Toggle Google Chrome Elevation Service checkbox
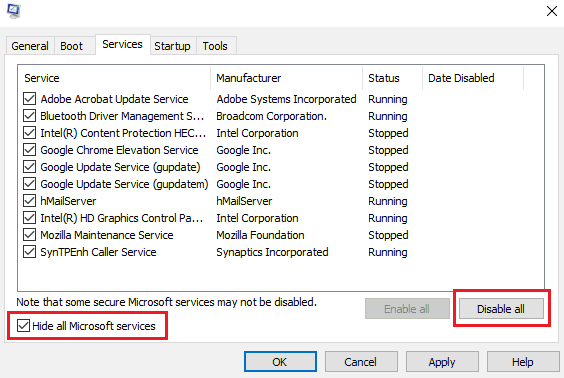564x378 pixels. 29,150
